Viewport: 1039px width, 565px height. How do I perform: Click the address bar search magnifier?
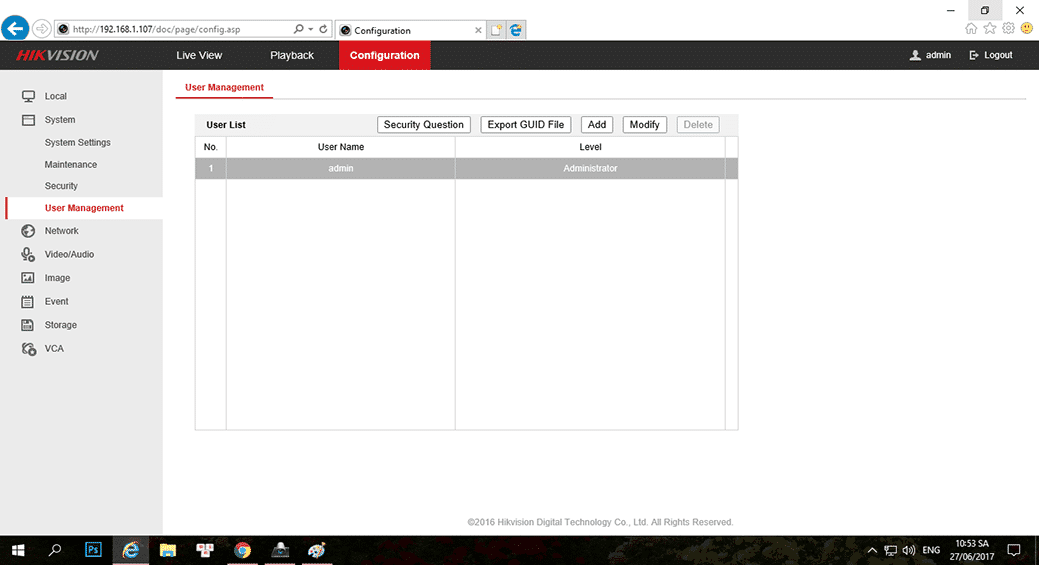point(298,29)
